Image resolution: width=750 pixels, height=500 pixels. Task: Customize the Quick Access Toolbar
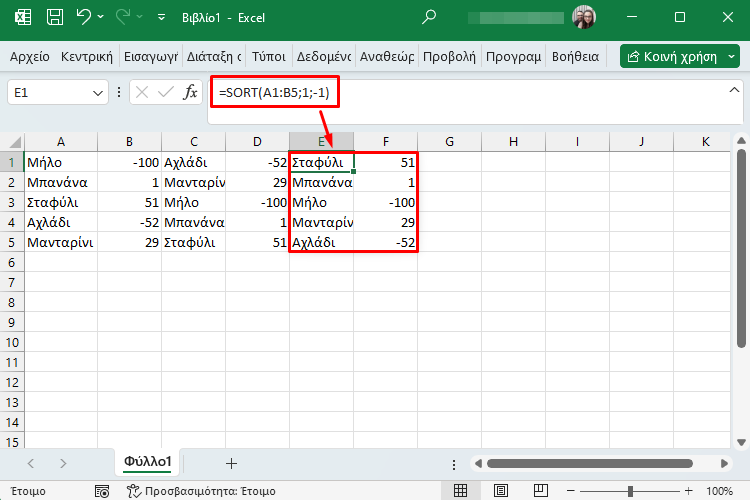(x=161, y=18)
